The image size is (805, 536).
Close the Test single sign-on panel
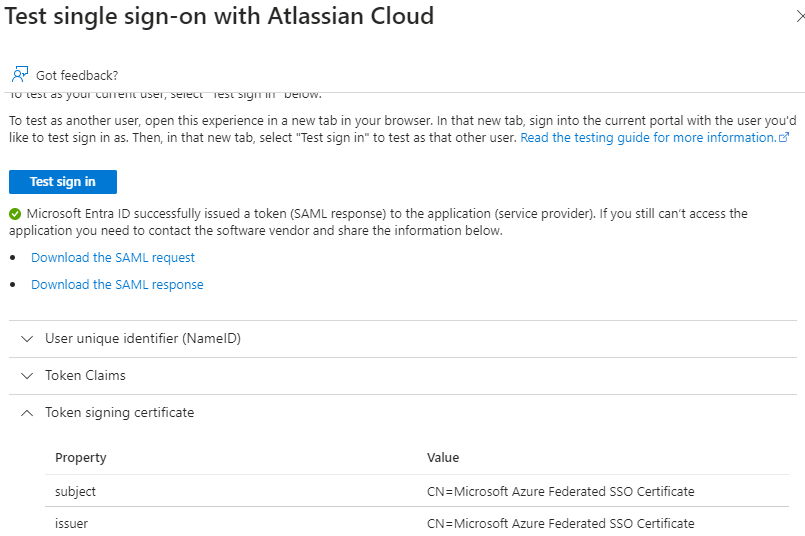coord(800,16)
